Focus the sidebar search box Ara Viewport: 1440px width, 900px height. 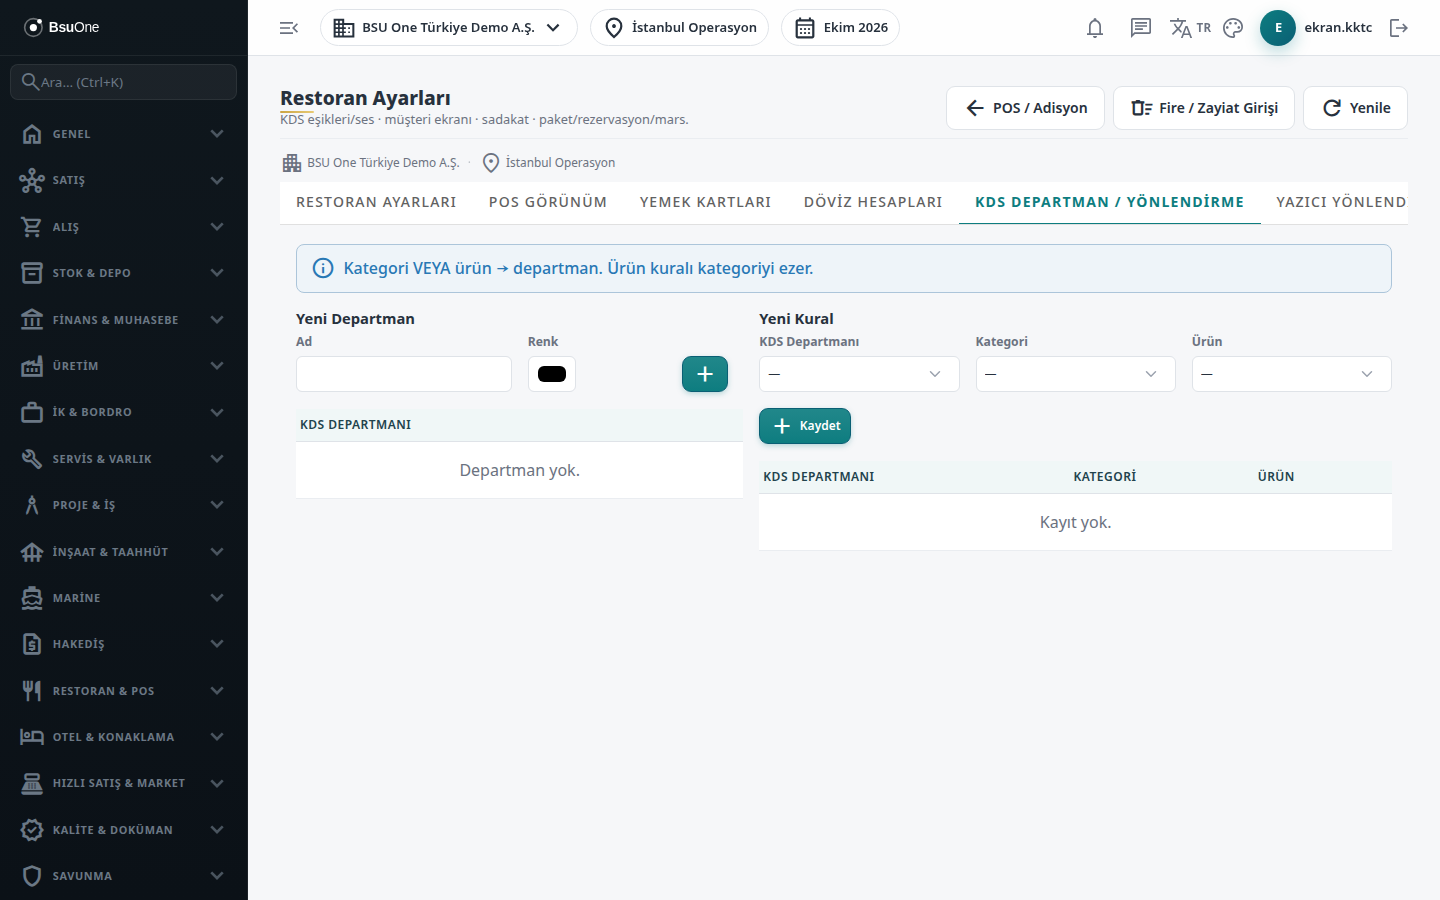[124, 82]
